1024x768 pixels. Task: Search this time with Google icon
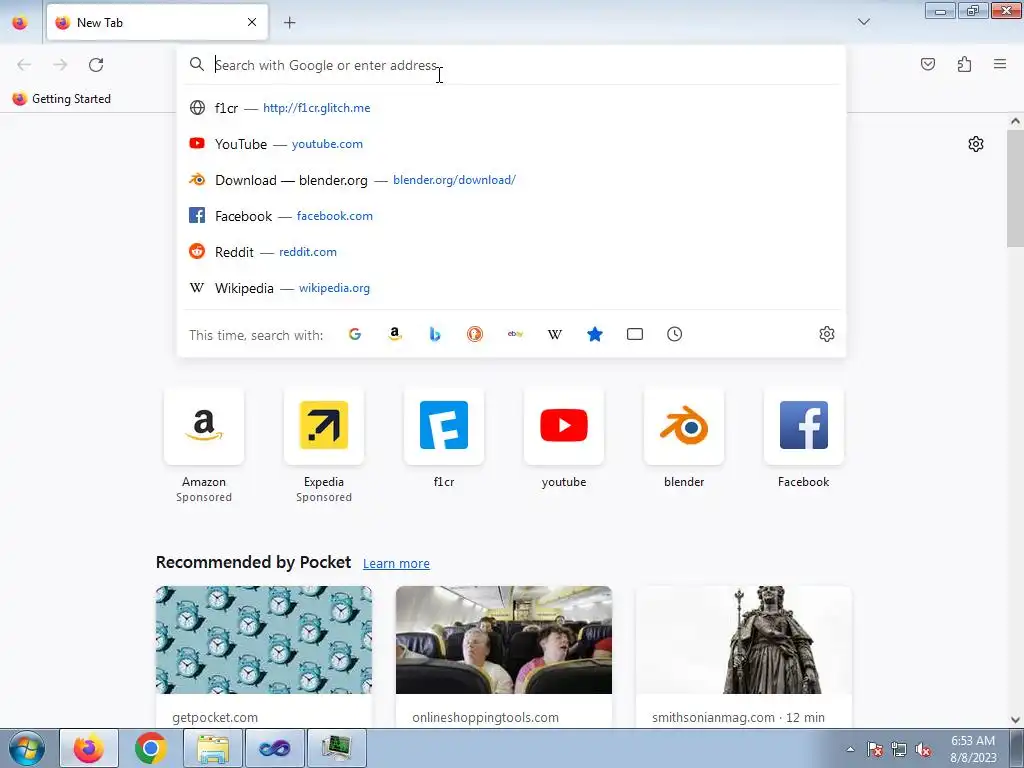pos(355,334)
